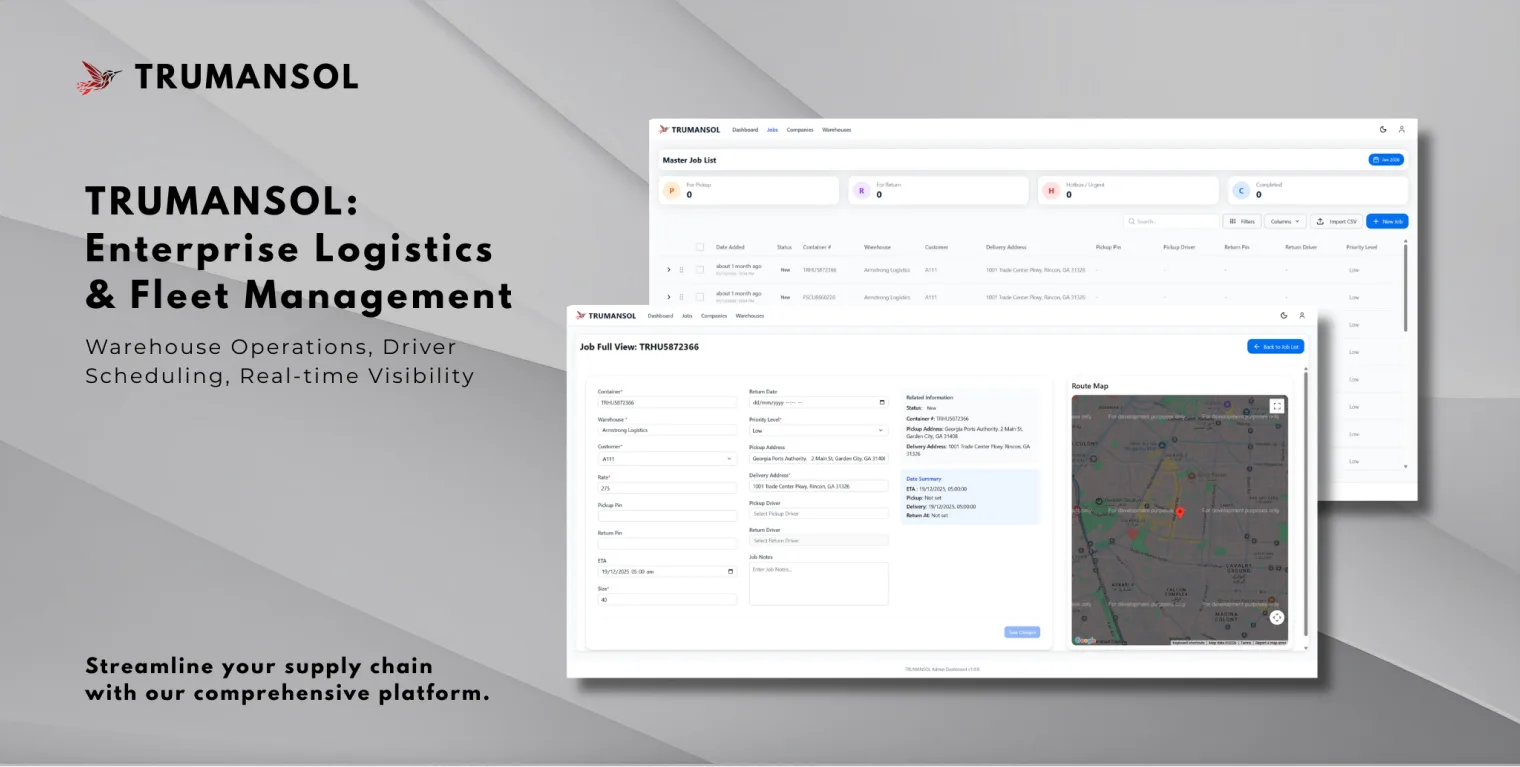
Task: Click the For Return 'R' badge icon
Action: point(862,190)
